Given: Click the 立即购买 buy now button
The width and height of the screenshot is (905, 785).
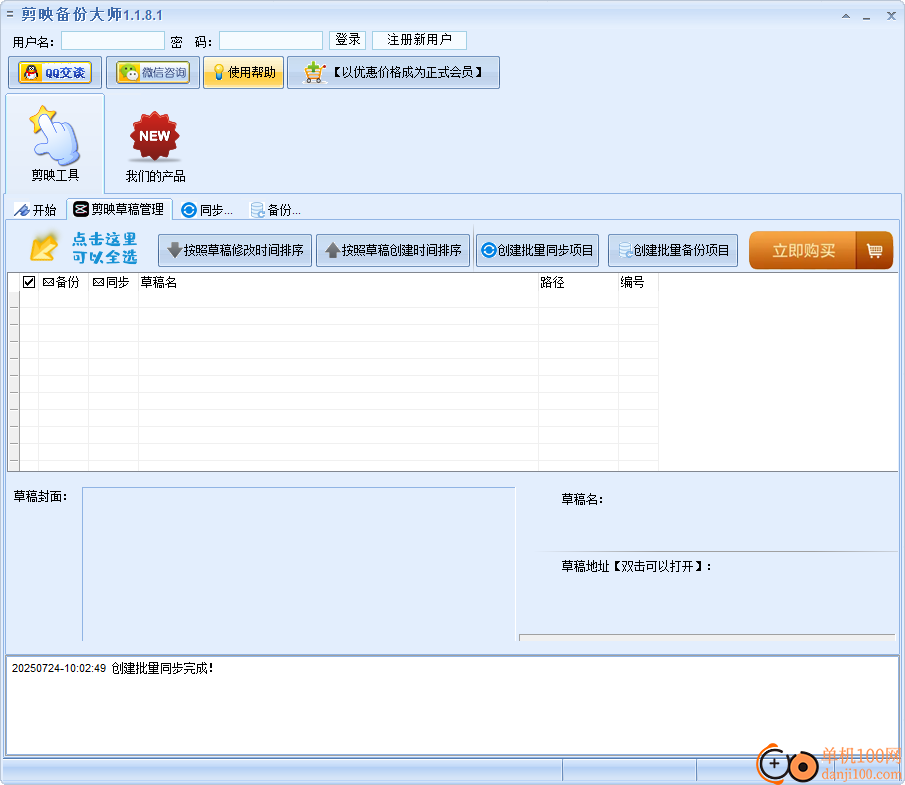Looking at the screenshot, I should pos(803,251).
